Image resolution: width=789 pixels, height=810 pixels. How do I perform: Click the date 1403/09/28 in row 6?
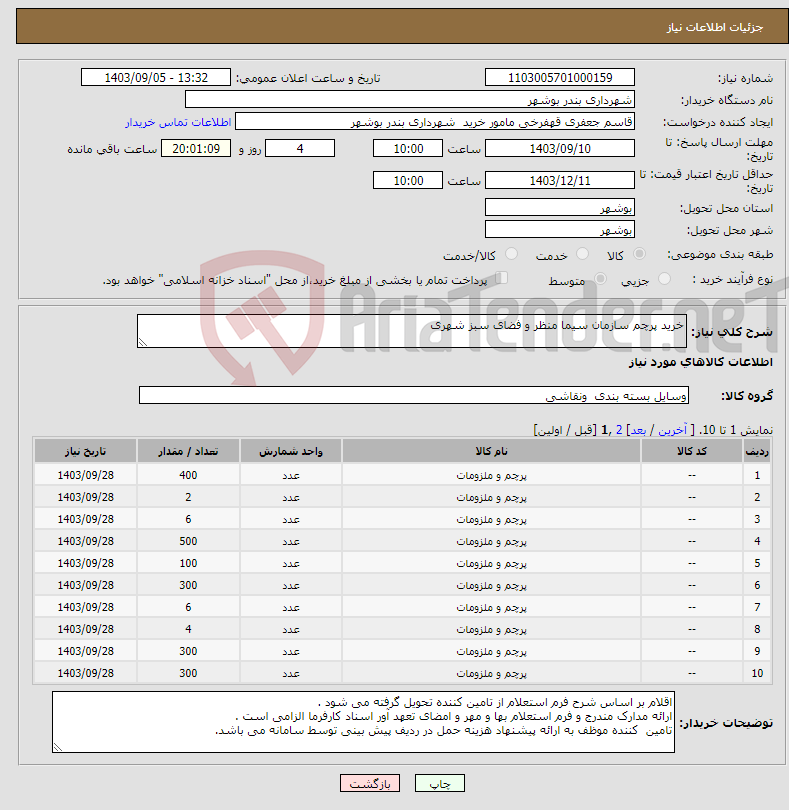pos(85,585)
